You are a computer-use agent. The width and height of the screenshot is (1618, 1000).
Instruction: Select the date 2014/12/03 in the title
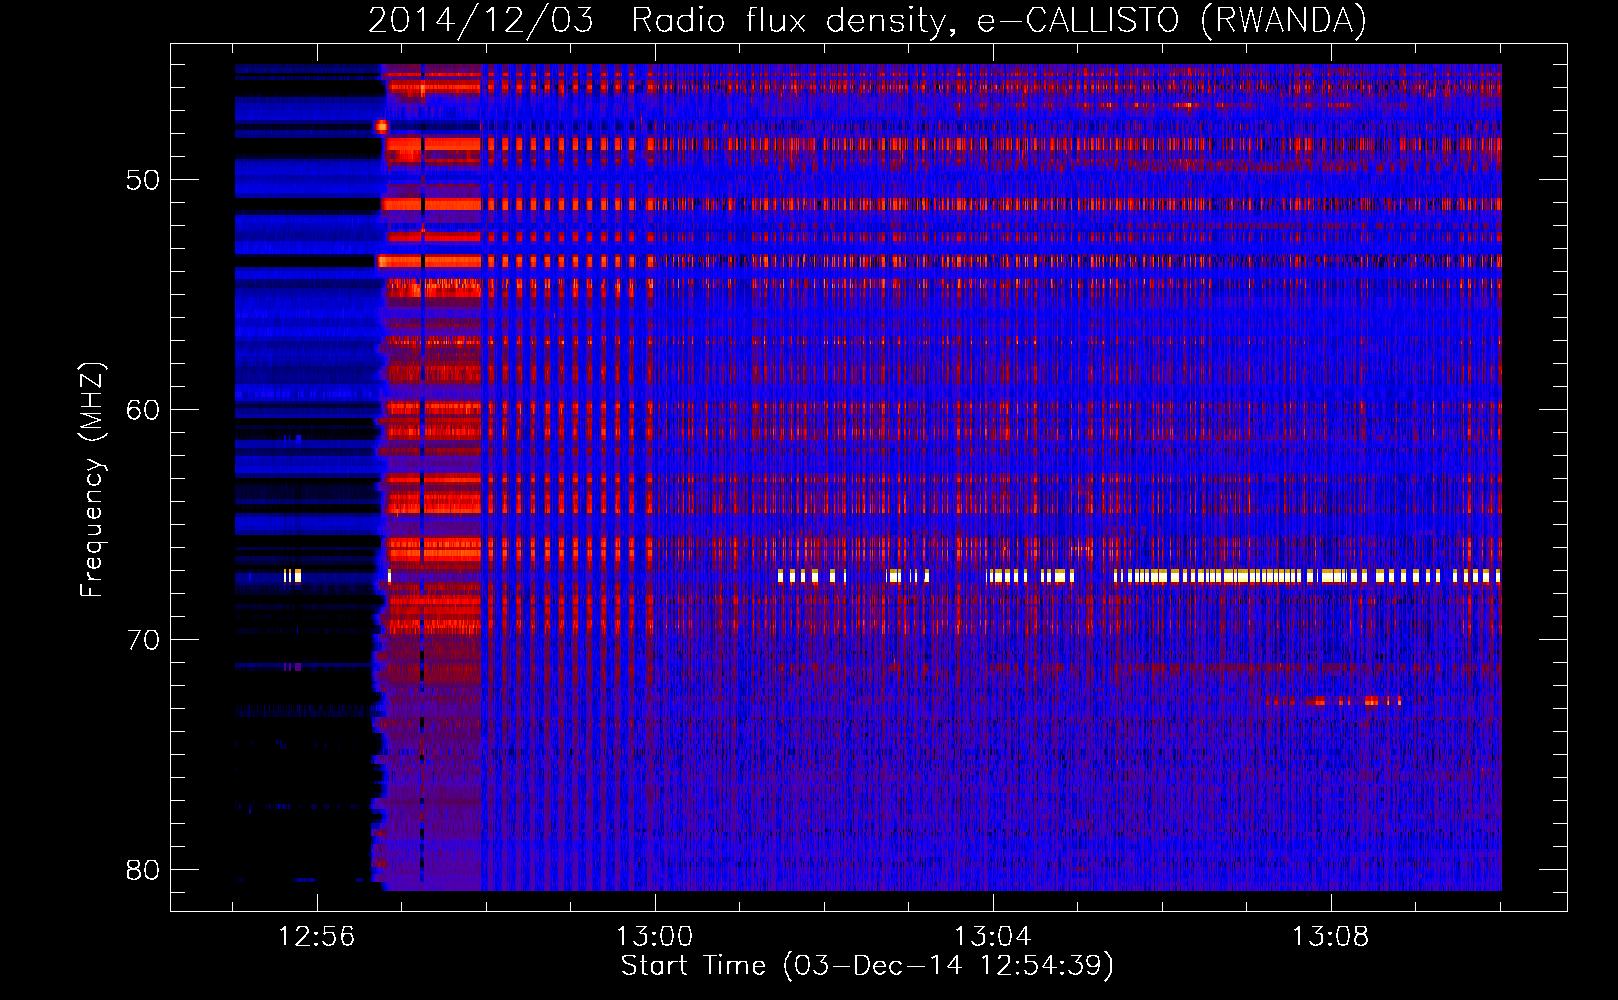coord(481,20)
